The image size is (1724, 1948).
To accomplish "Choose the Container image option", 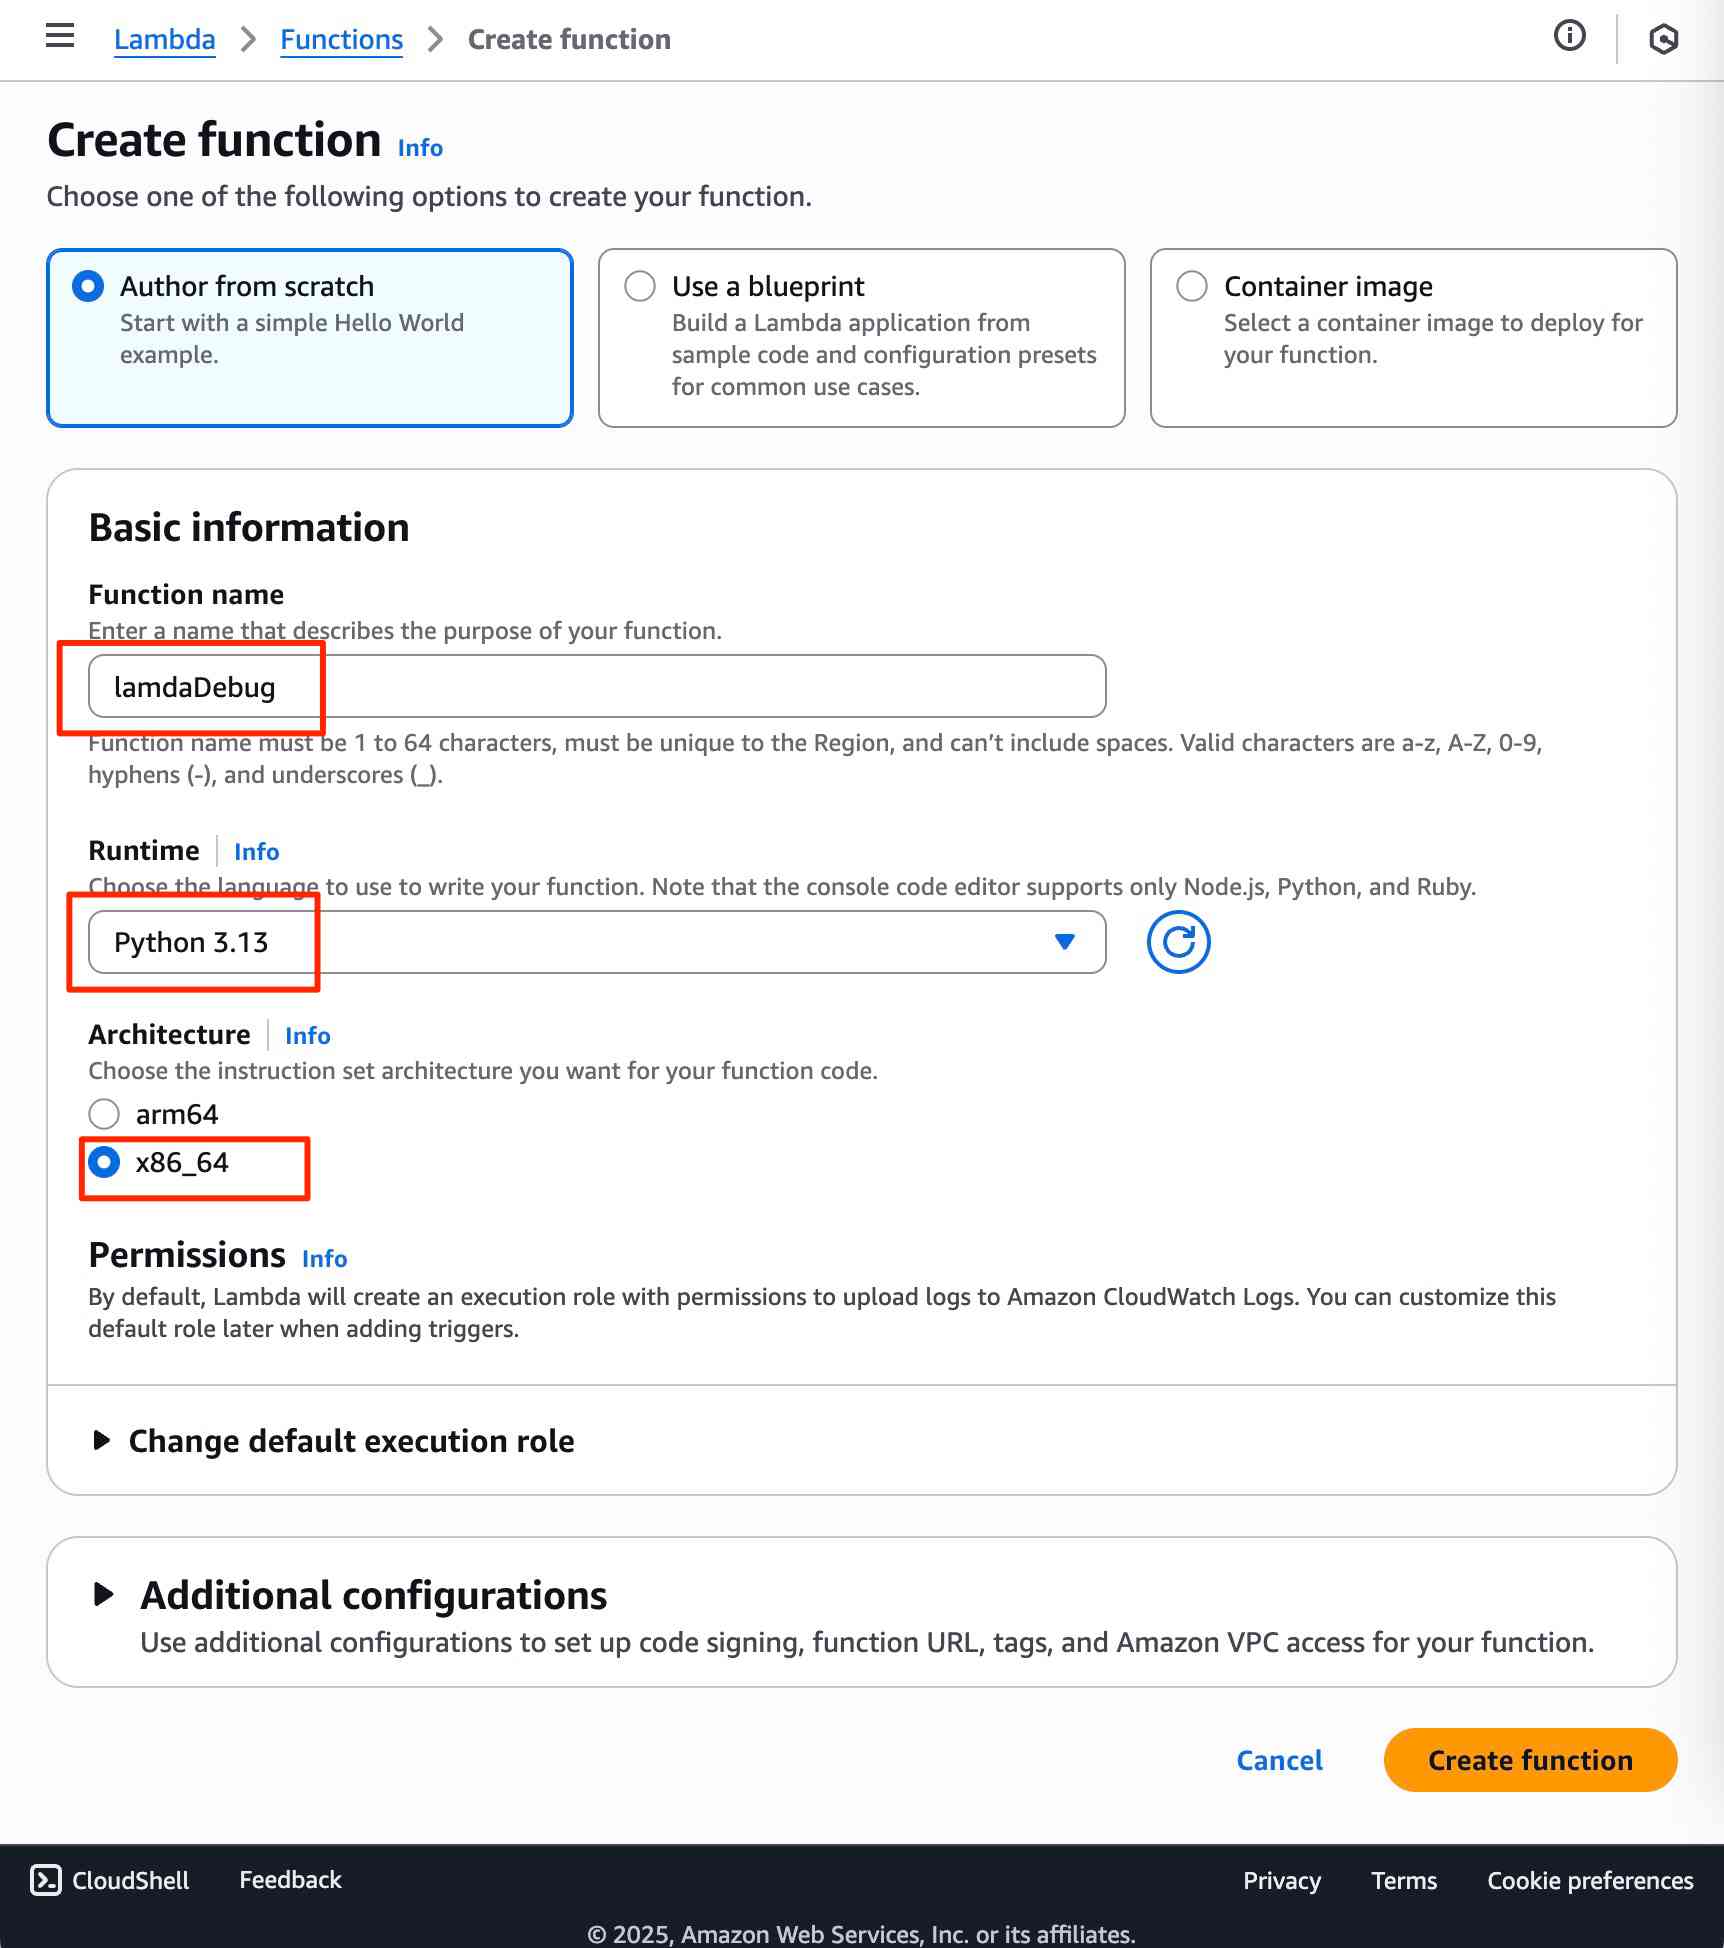I will pos(1192,287).
